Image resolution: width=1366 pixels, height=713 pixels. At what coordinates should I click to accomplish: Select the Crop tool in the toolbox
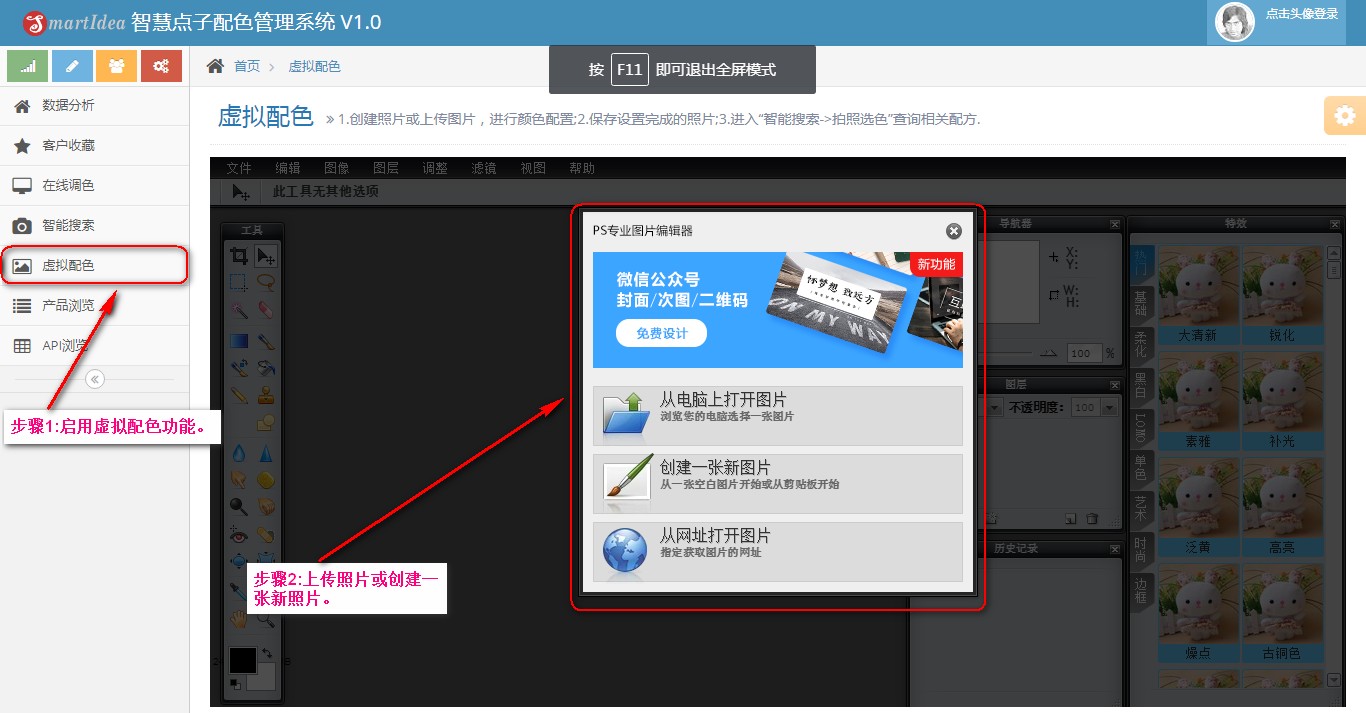(239, 256)
